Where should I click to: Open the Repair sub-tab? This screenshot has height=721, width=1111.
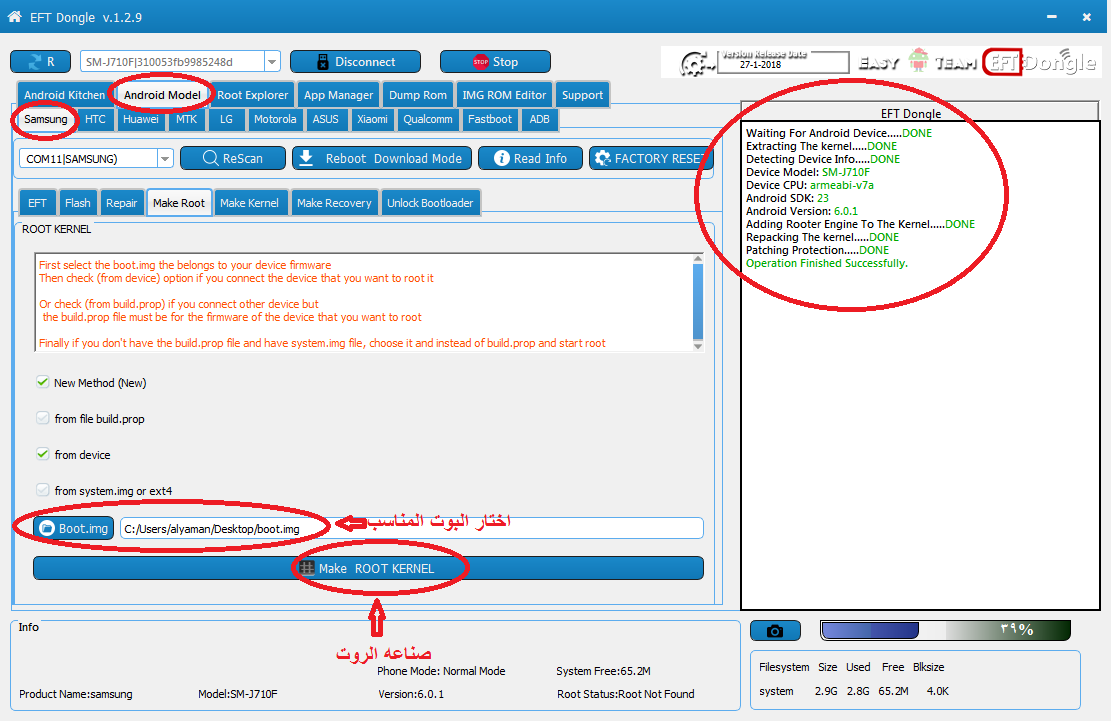121,203
